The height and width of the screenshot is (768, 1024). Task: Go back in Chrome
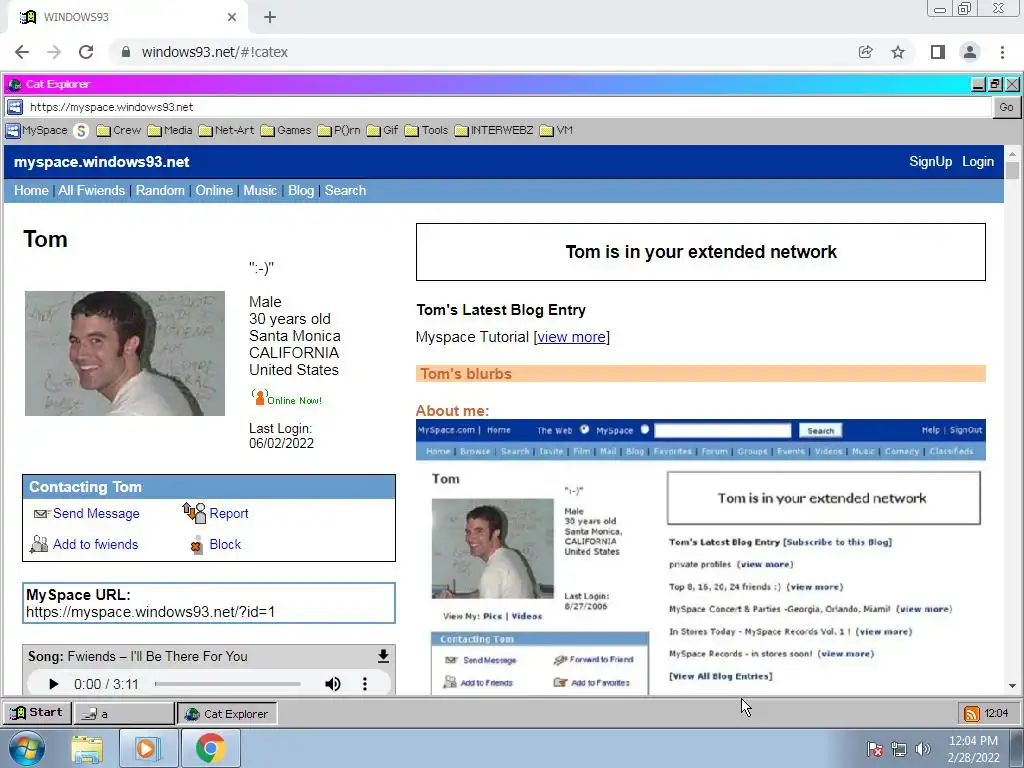coord(22,52)
